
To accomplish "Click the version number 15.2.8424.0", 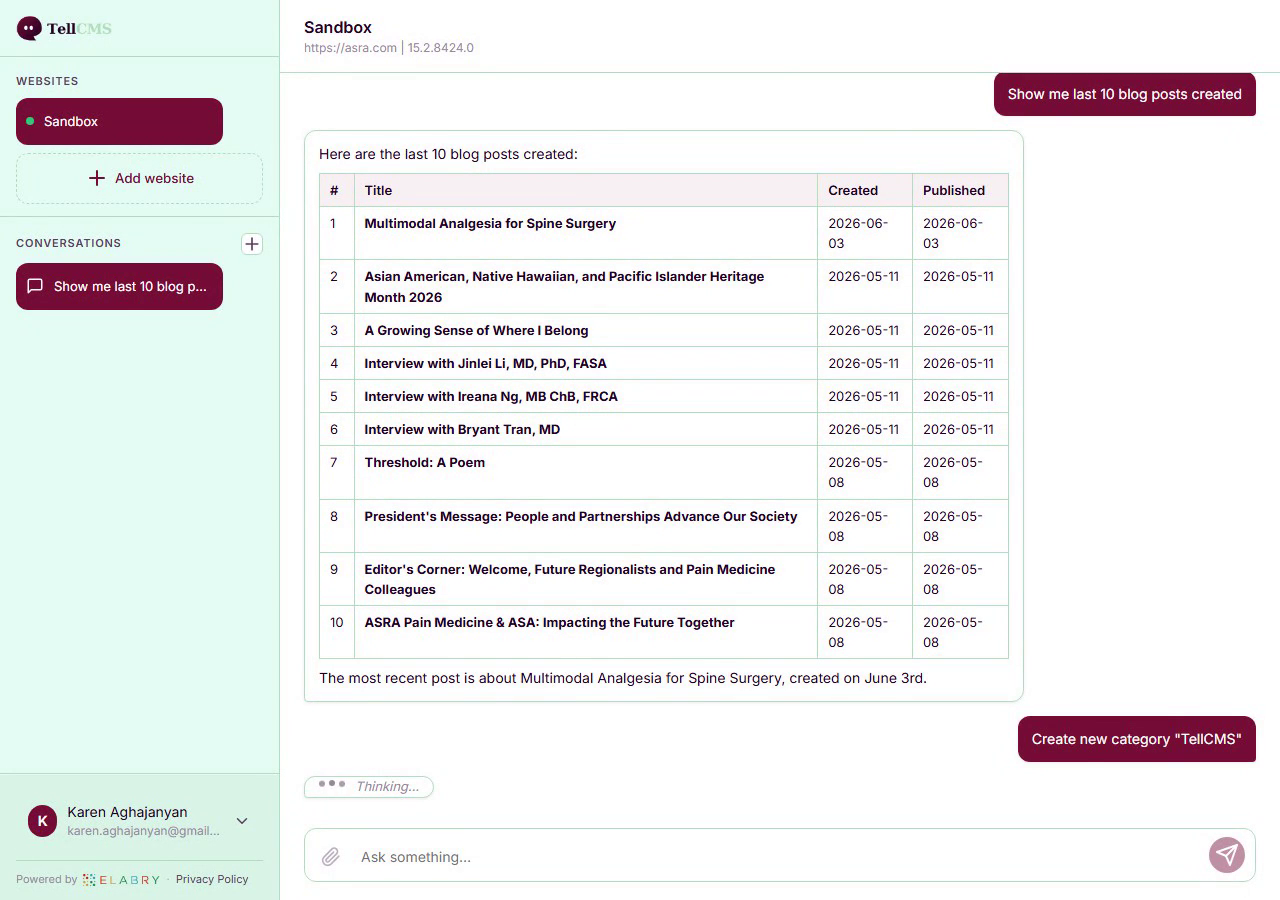I will (x=441, y=48).
